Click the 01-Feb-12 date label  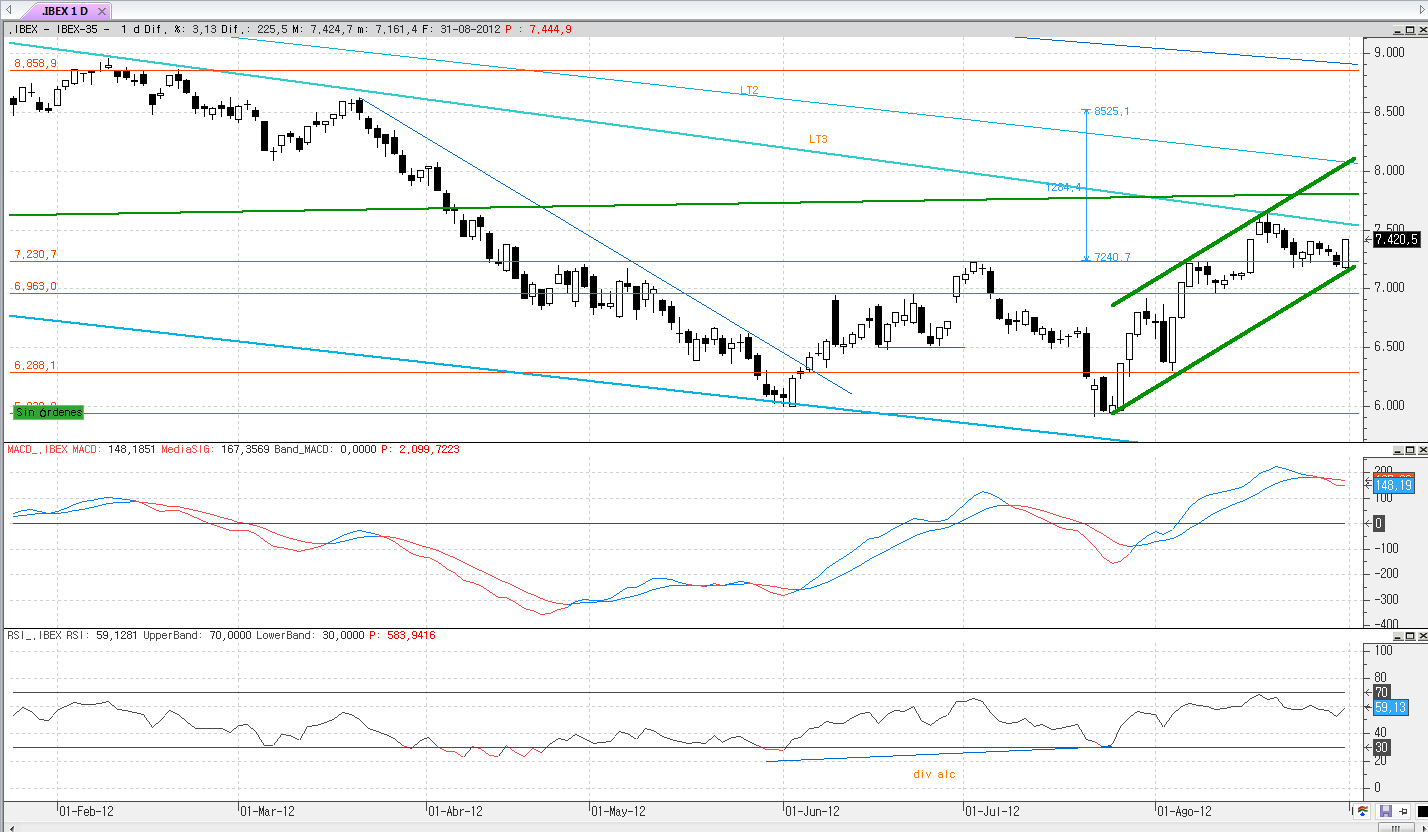coord(86,812)
